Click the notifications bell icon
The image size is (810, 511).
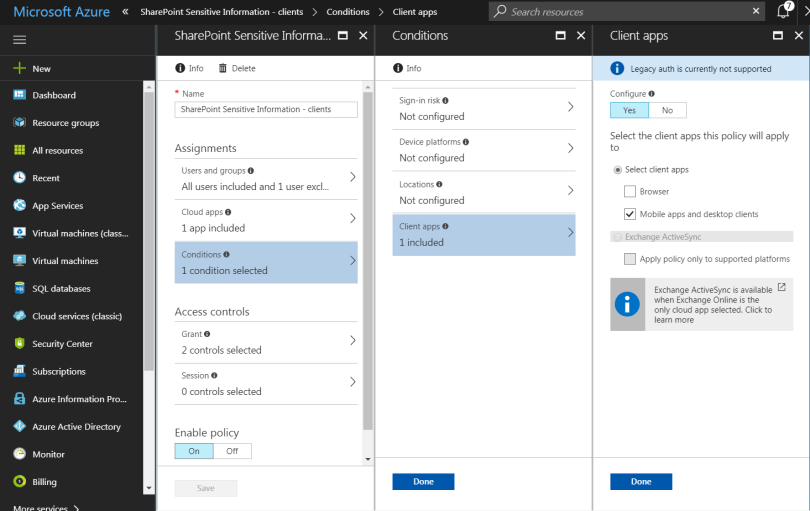tap(783, 12)
